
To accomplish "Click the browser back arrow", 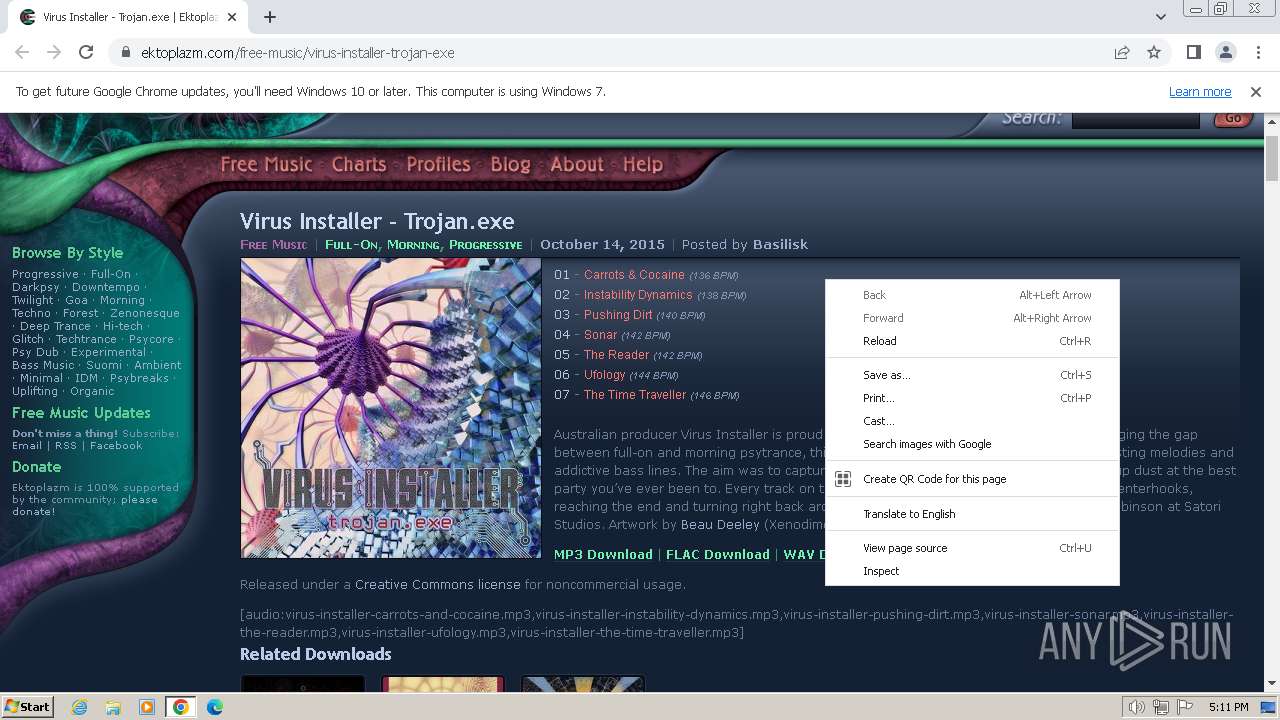I will pos(22,53).
